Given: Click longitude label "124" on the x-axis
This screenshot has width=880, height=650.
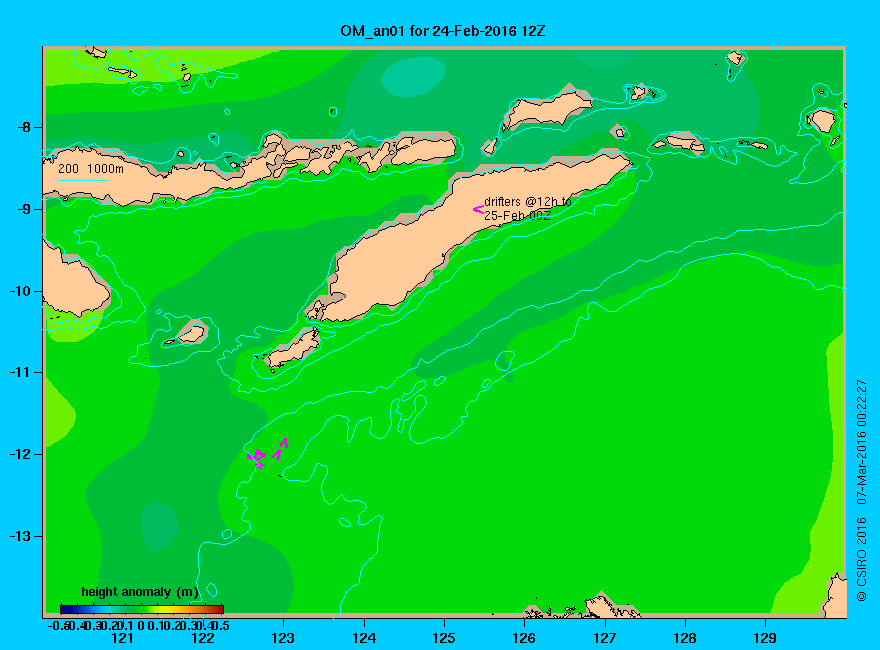Looking at the screenshot, I should pyautogui.click(x=364, y=638).
